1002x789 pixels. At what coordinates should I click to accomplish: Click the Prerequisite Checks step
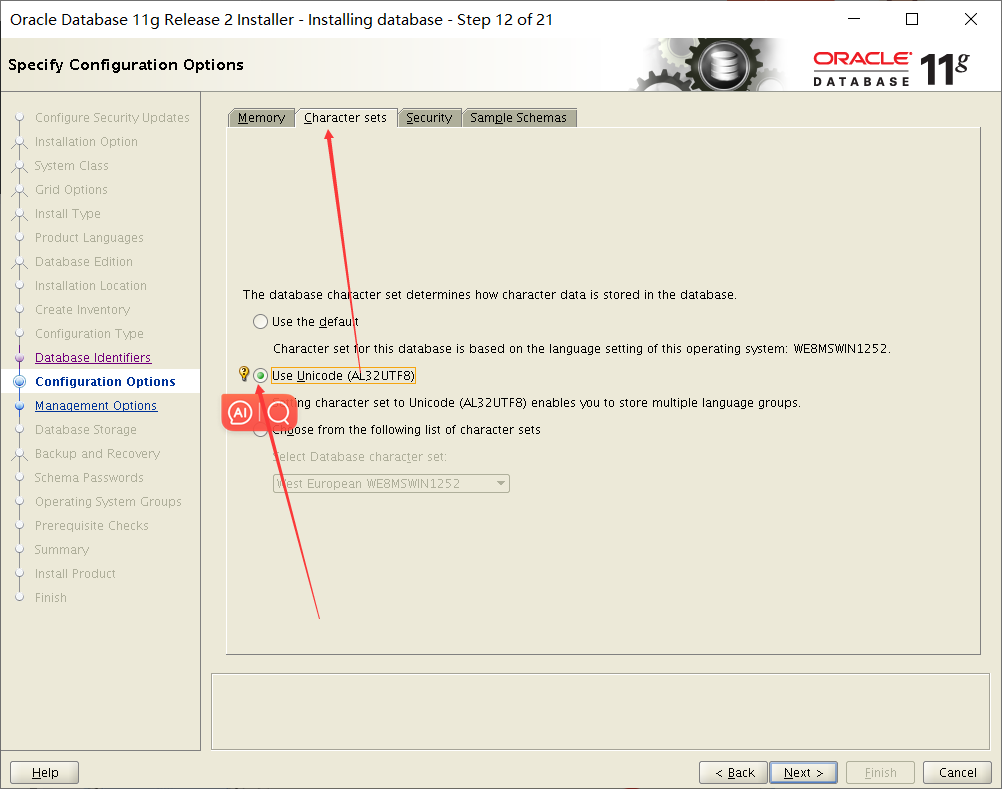pos(92,526)
